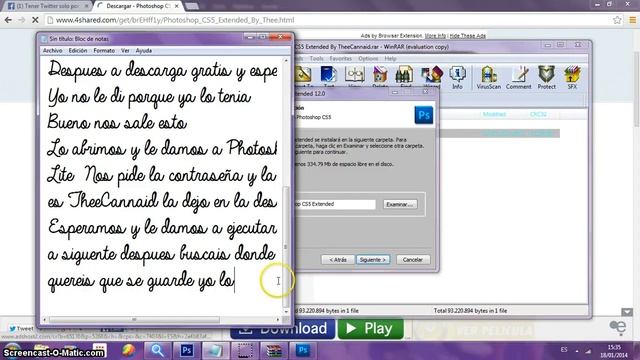
Task: Click the browser page vertical scrollbar
Action: pyautogui.click(x=636, y=88)
